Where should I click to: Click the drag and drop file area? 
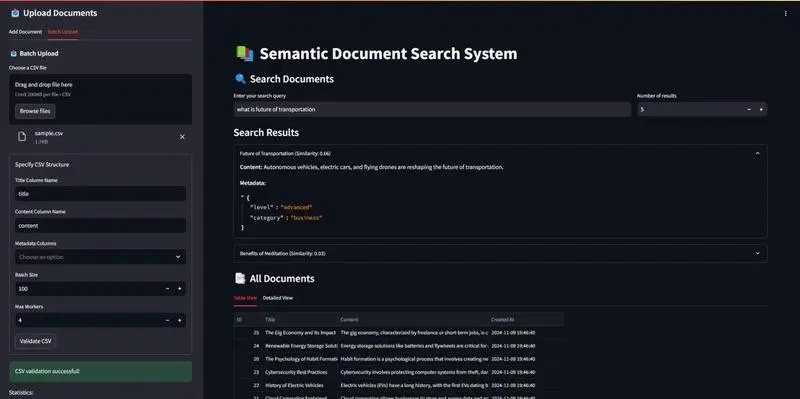click(101, 99)
